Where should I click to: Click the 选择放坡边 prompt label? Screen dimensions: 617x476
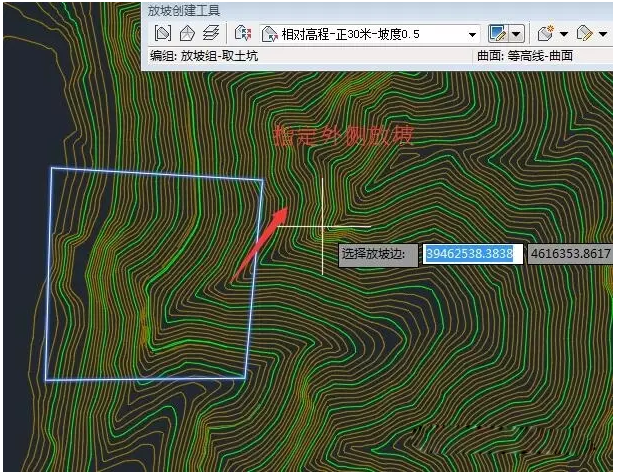[373, 254]
